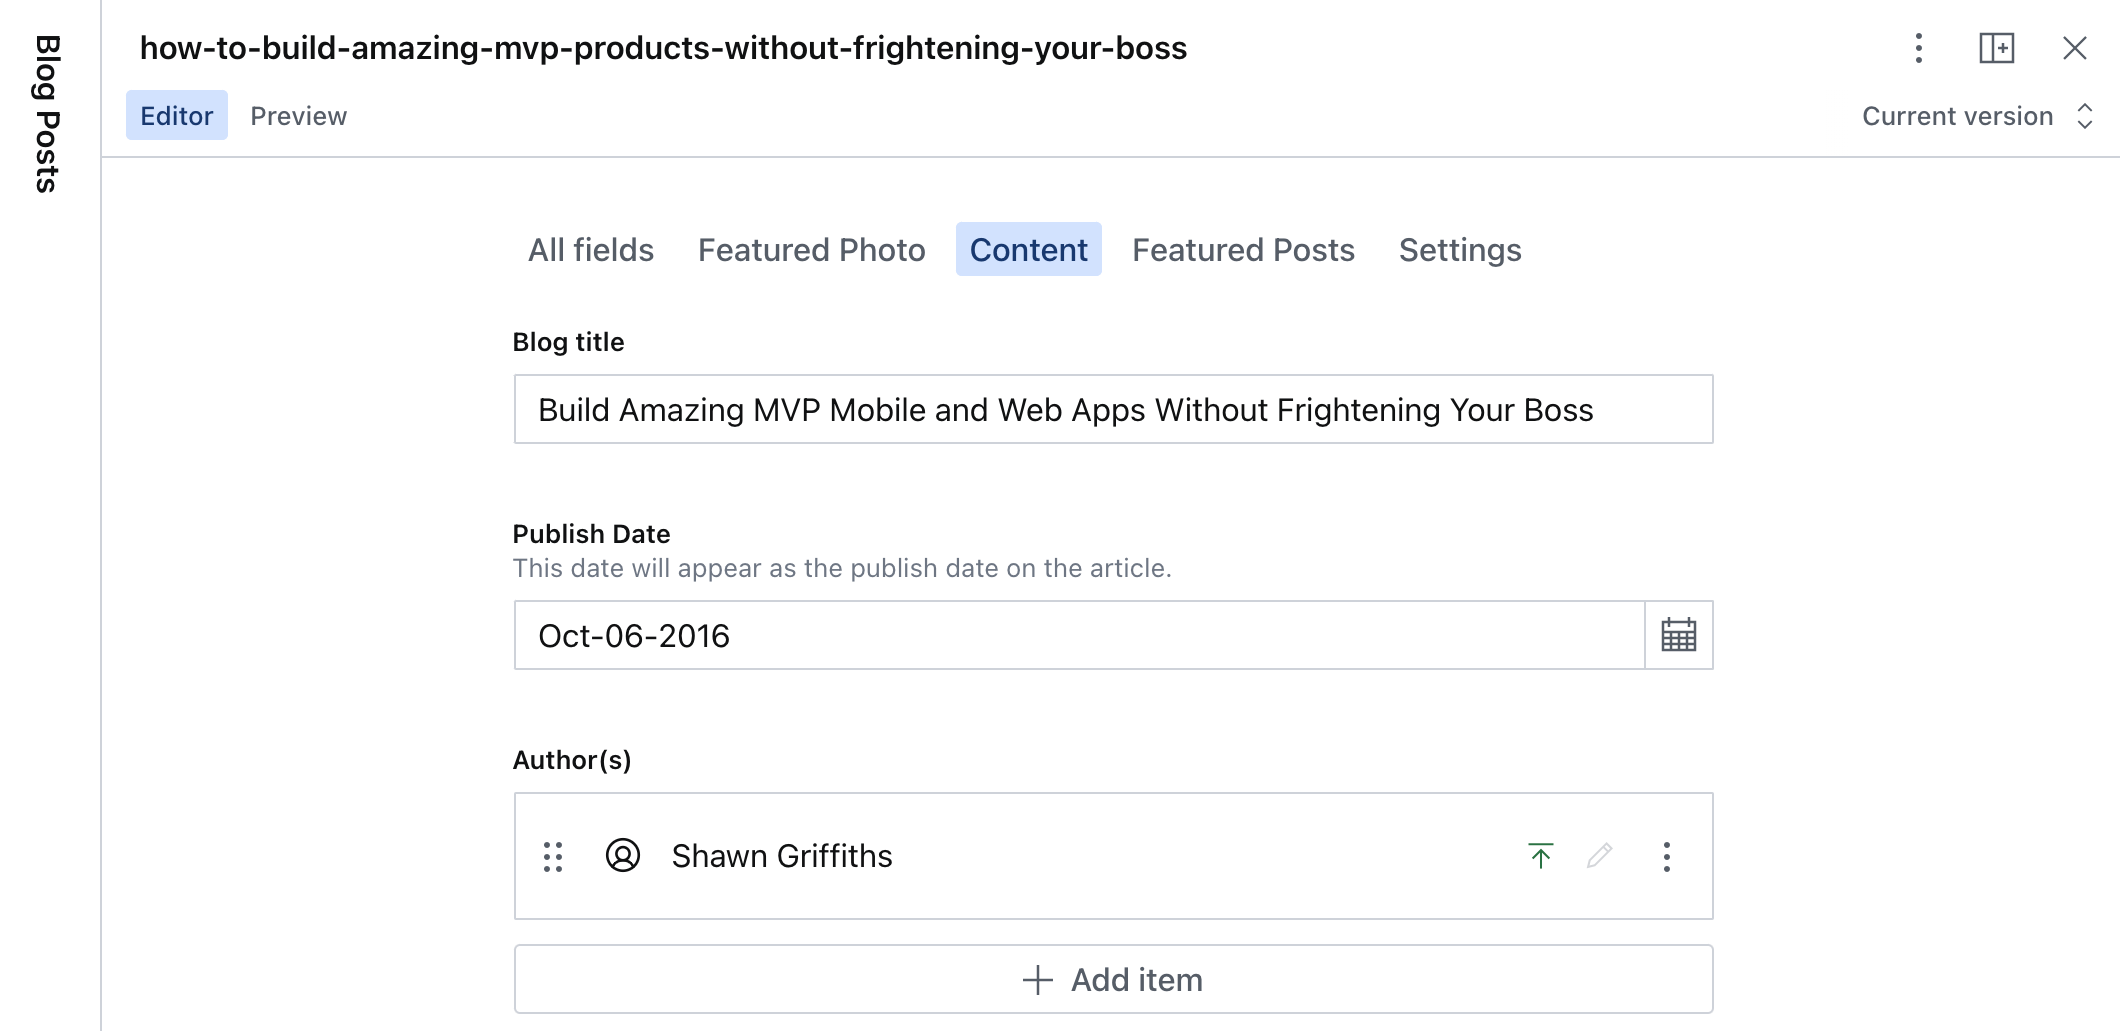The image size is (2120, 1031).
Task: Click the split pane icon
Action: [x=1996, y=48]
